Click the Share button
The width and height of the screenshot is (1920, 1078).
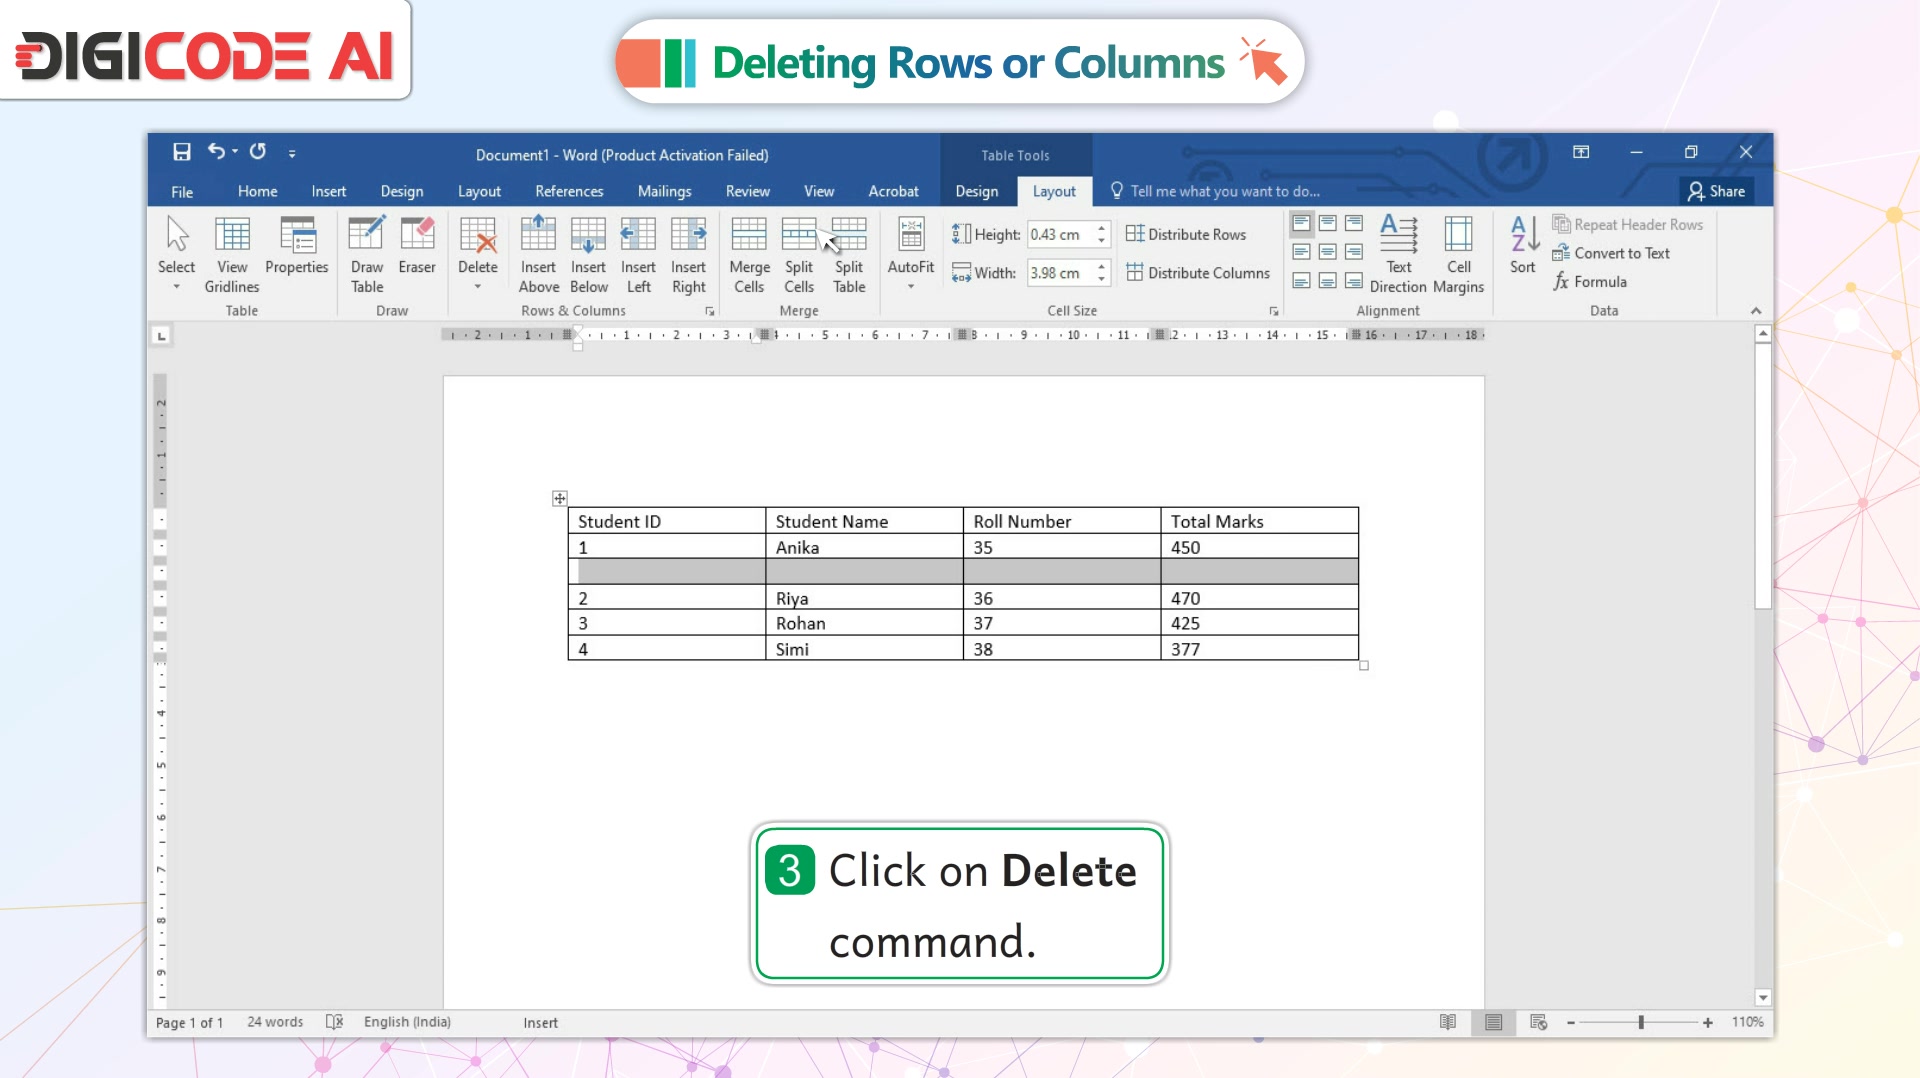tap(1716, 191)
